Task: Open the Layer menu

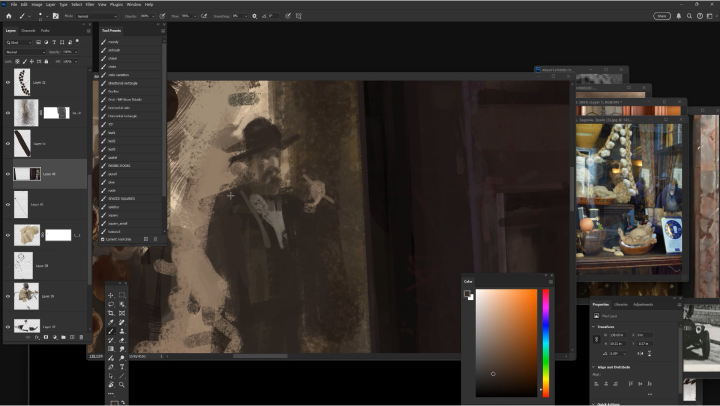Action: 51,5
